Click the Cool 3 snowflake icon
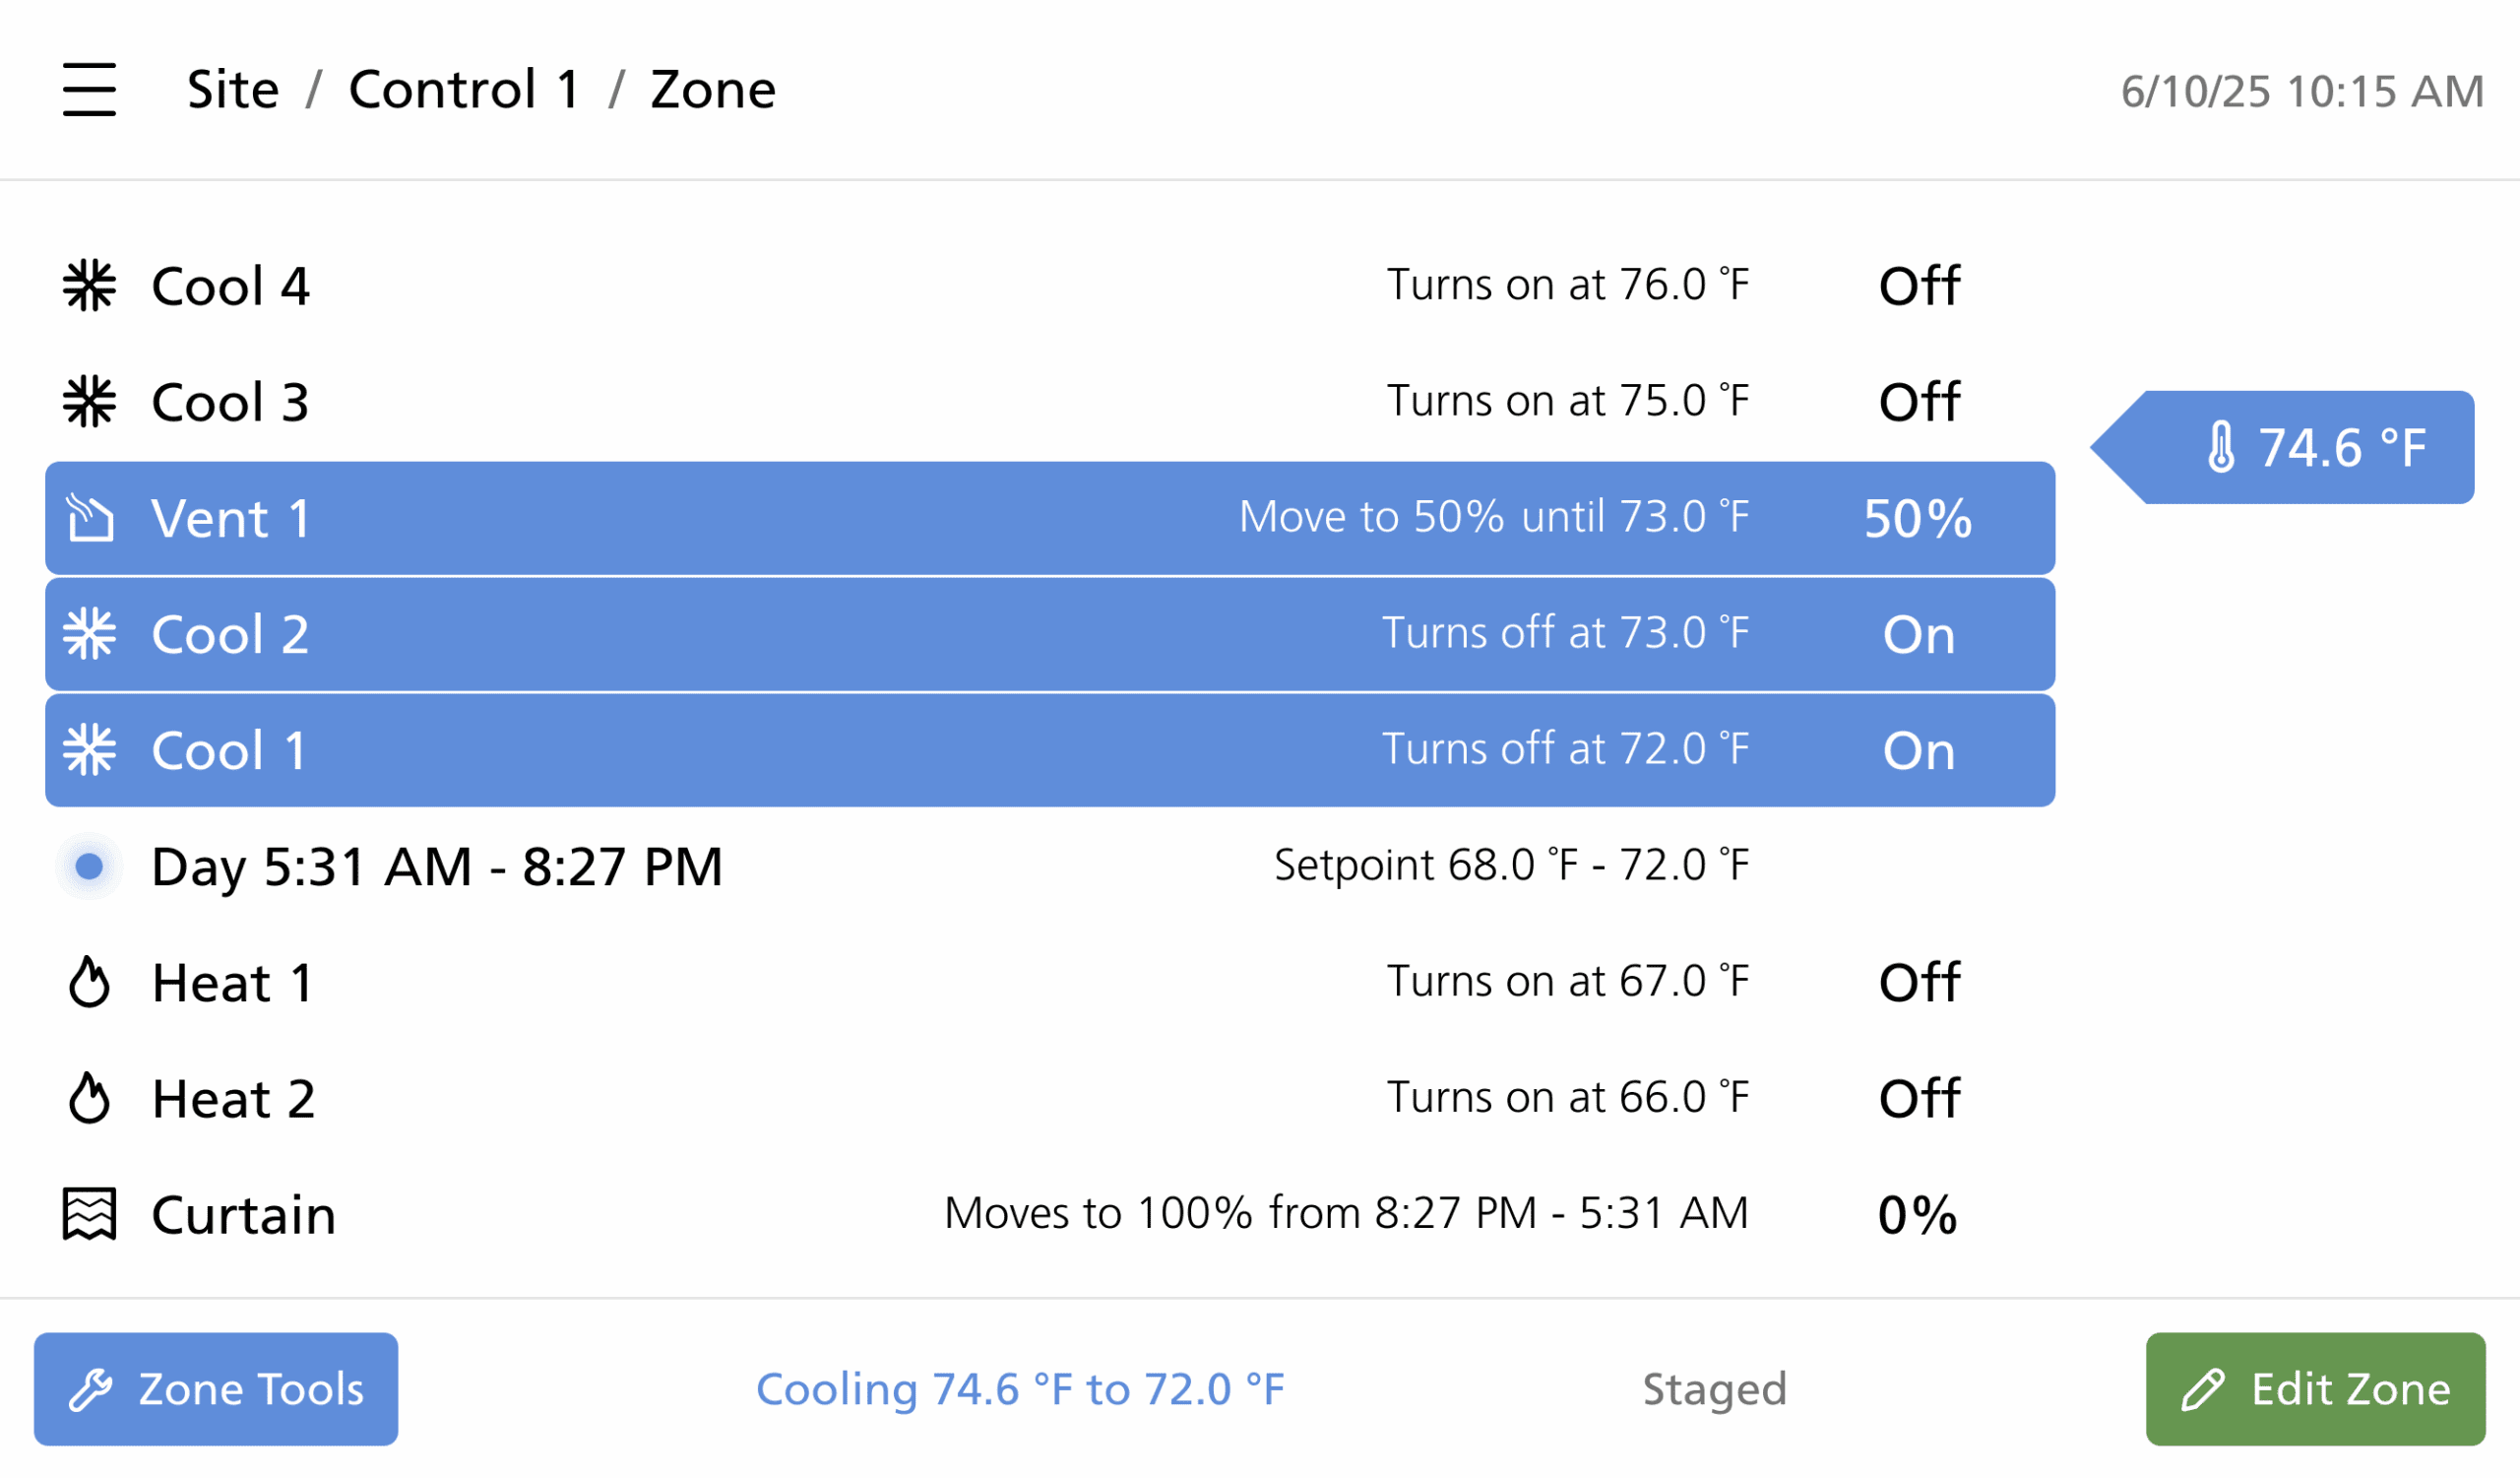 pyautogui.click(x=89, y=402)
